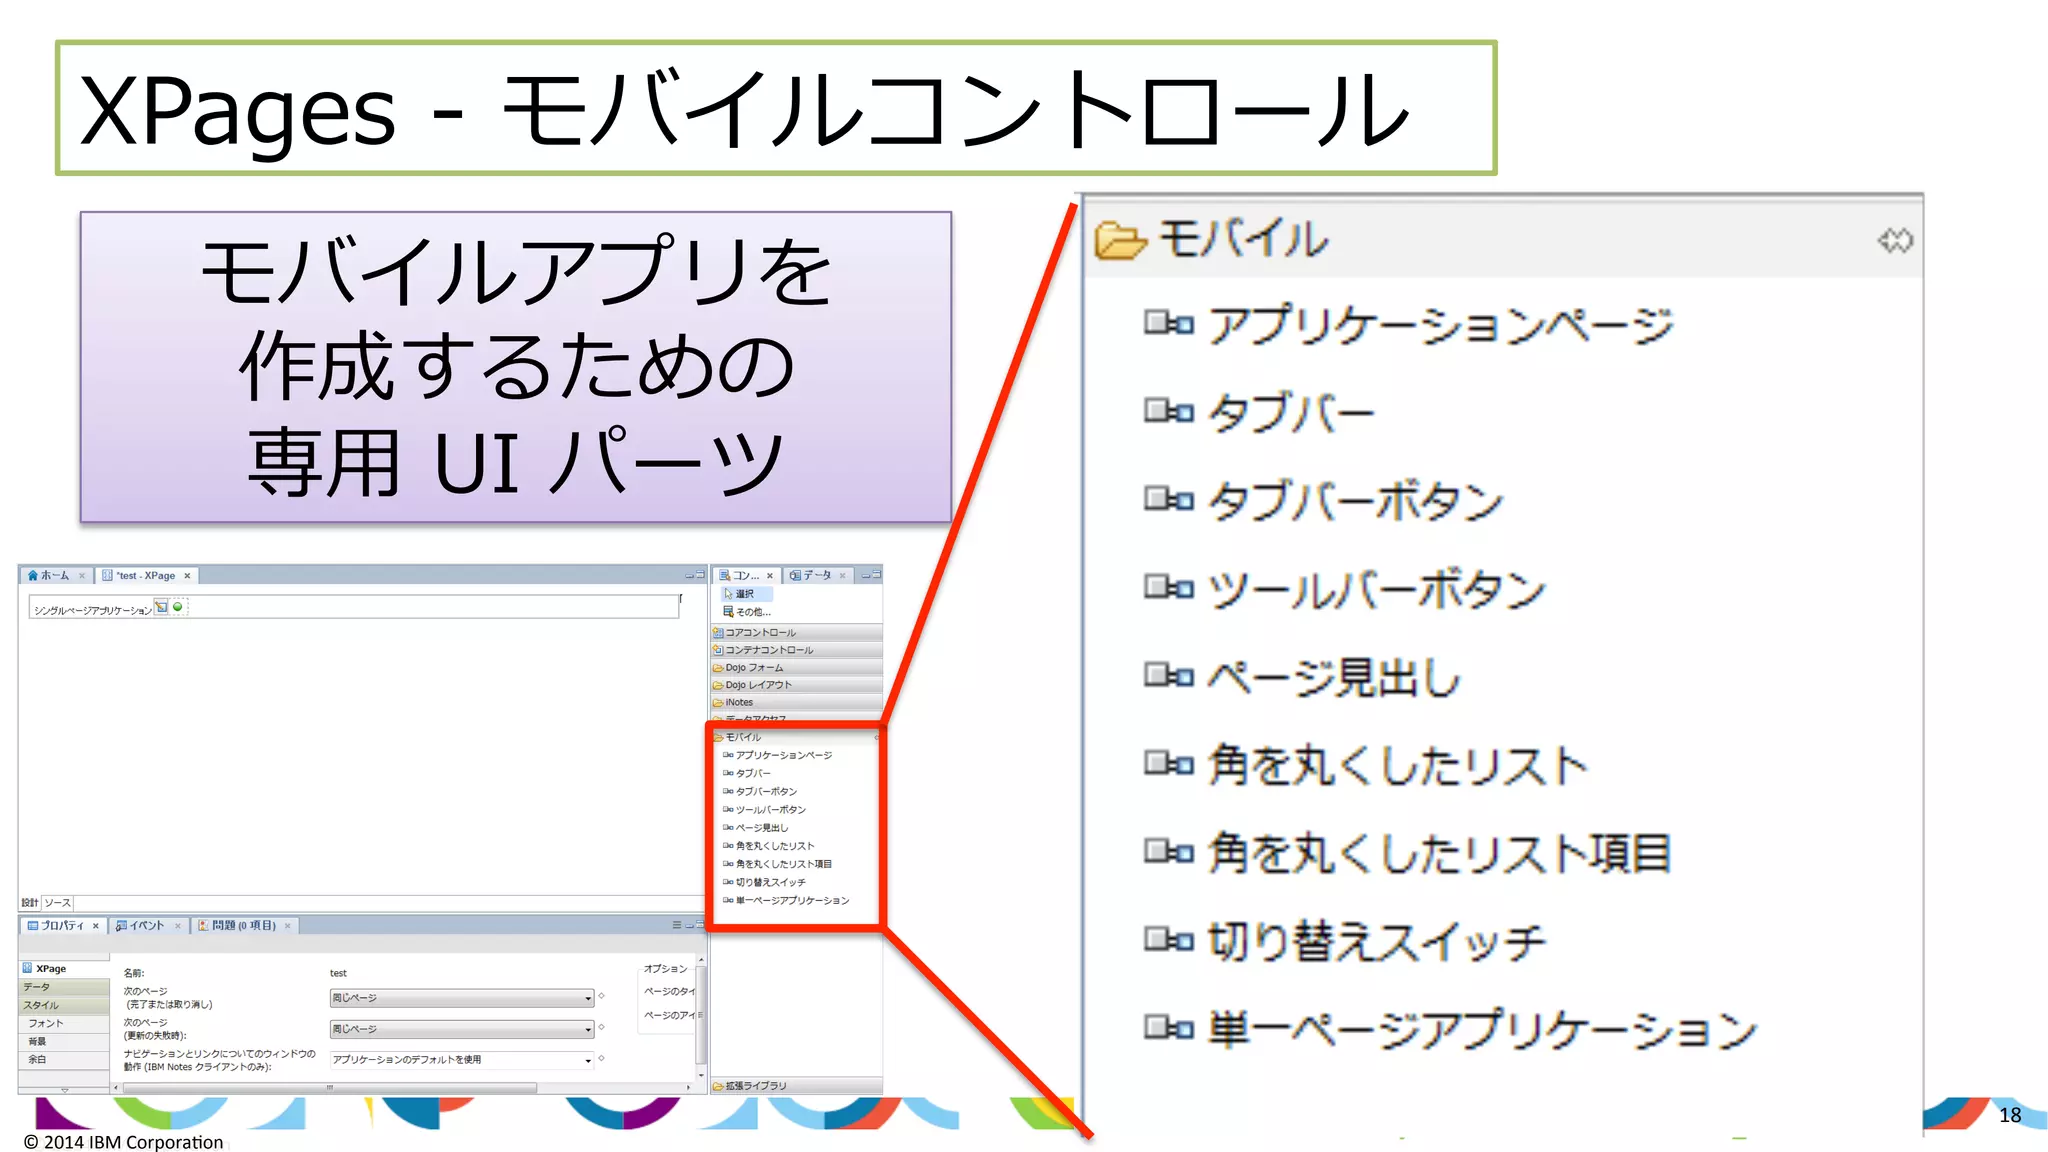Click 角を丸くしたリスト control icon in enlarged palette
The image size is (2048, 1152).
click(x=1169, y=765)
